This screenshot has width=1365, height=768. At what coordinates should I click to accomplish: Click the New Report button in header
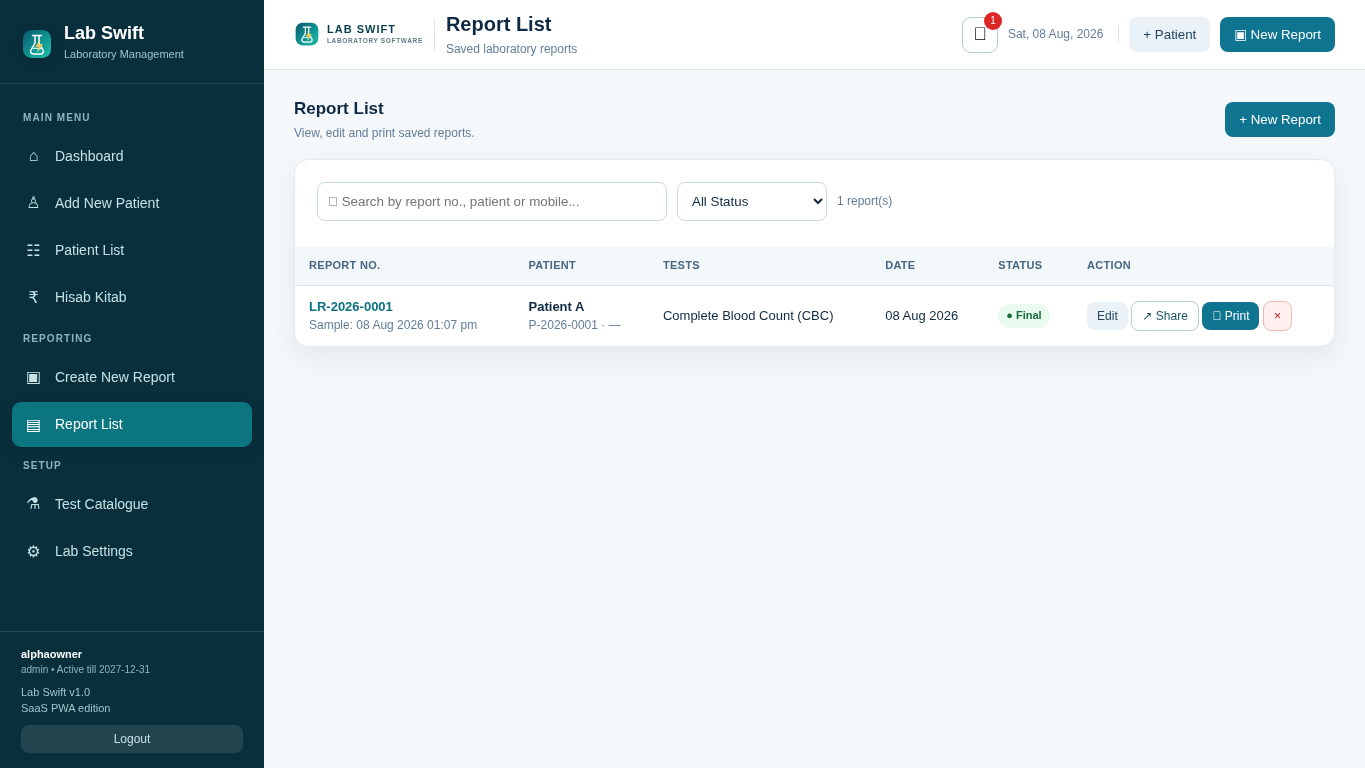[1277, 34]
